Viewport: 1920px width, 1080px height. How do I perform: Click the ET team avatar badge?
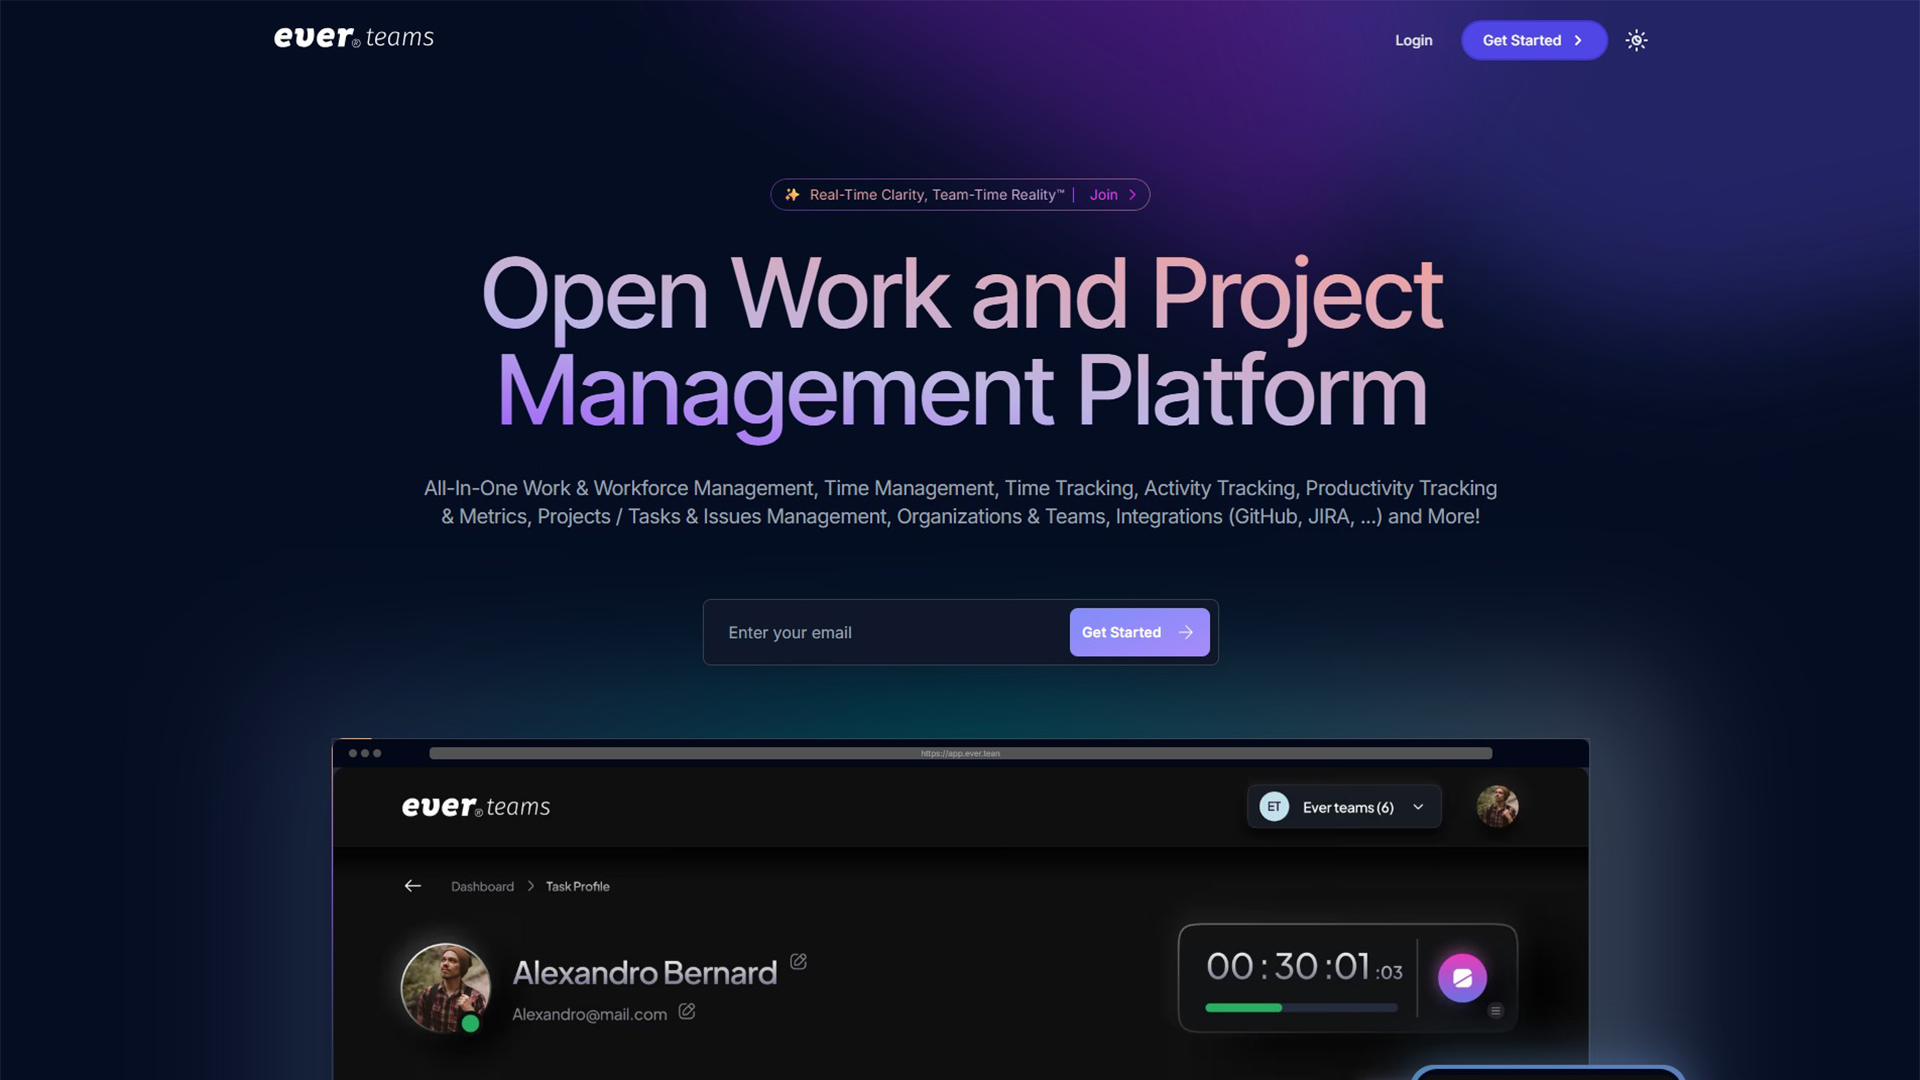[1274, 807]
